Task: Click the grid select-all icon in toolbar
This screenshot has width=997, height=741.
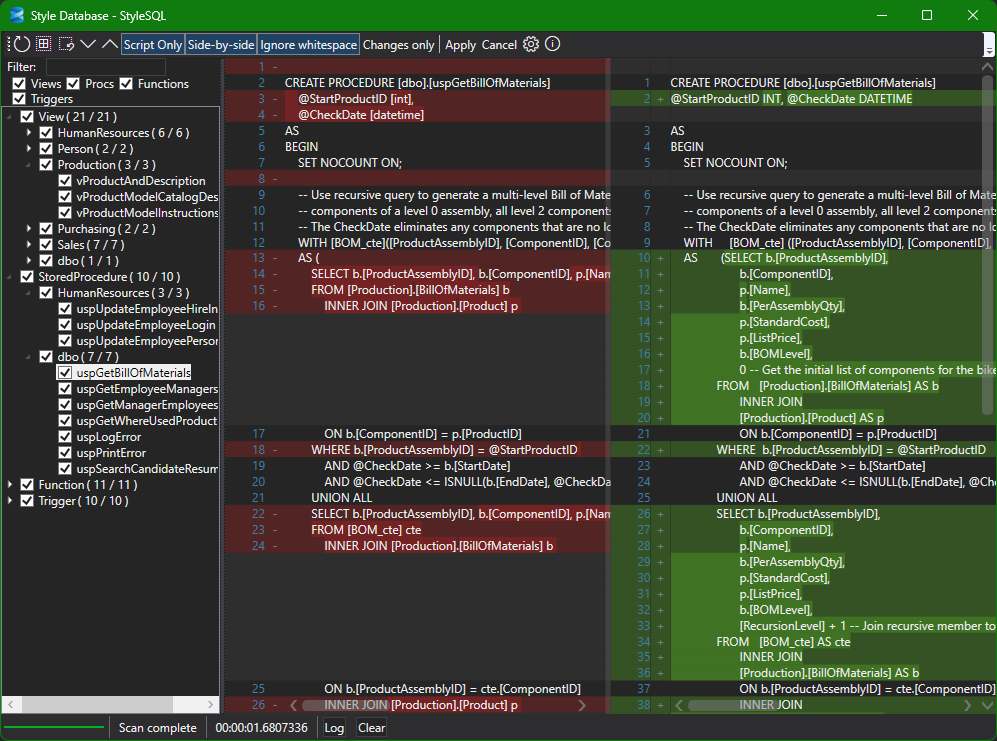Action: (44, 44)
